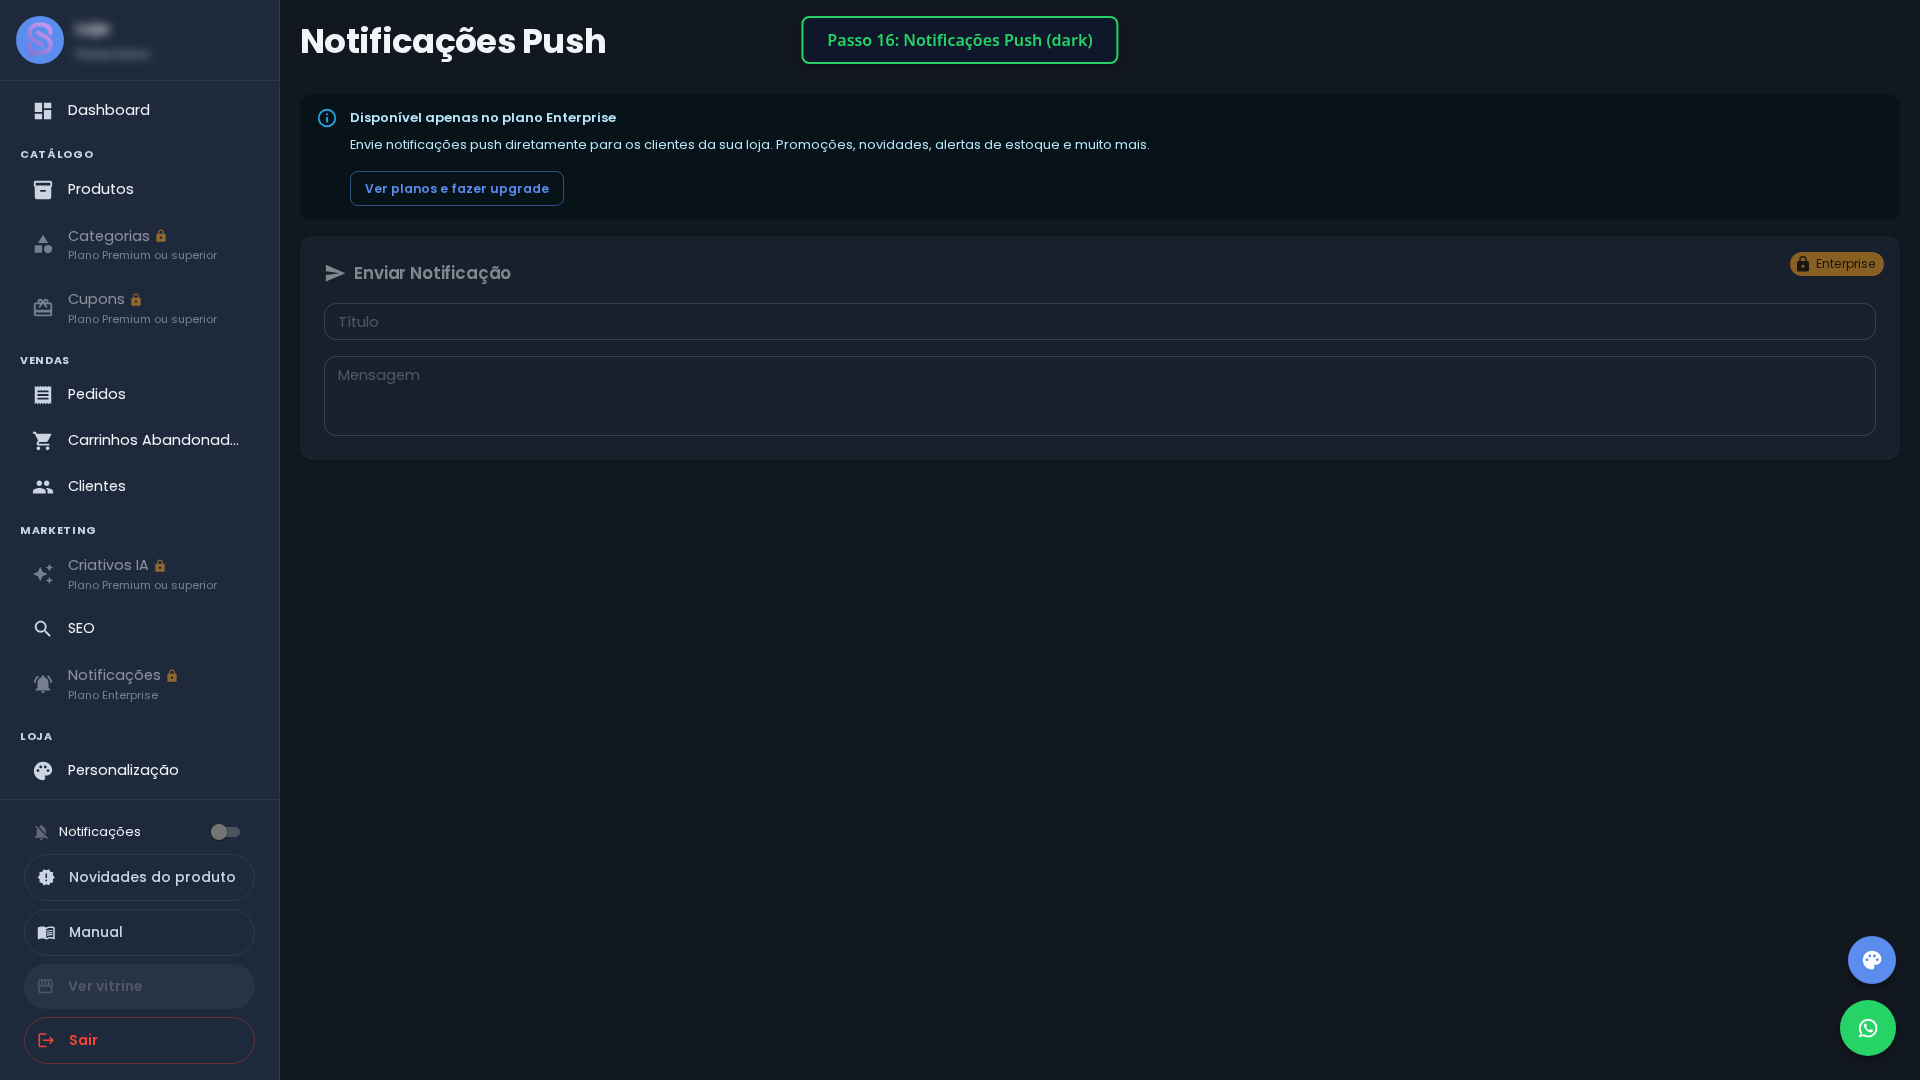Focus the Mensagem text area

1099,396
